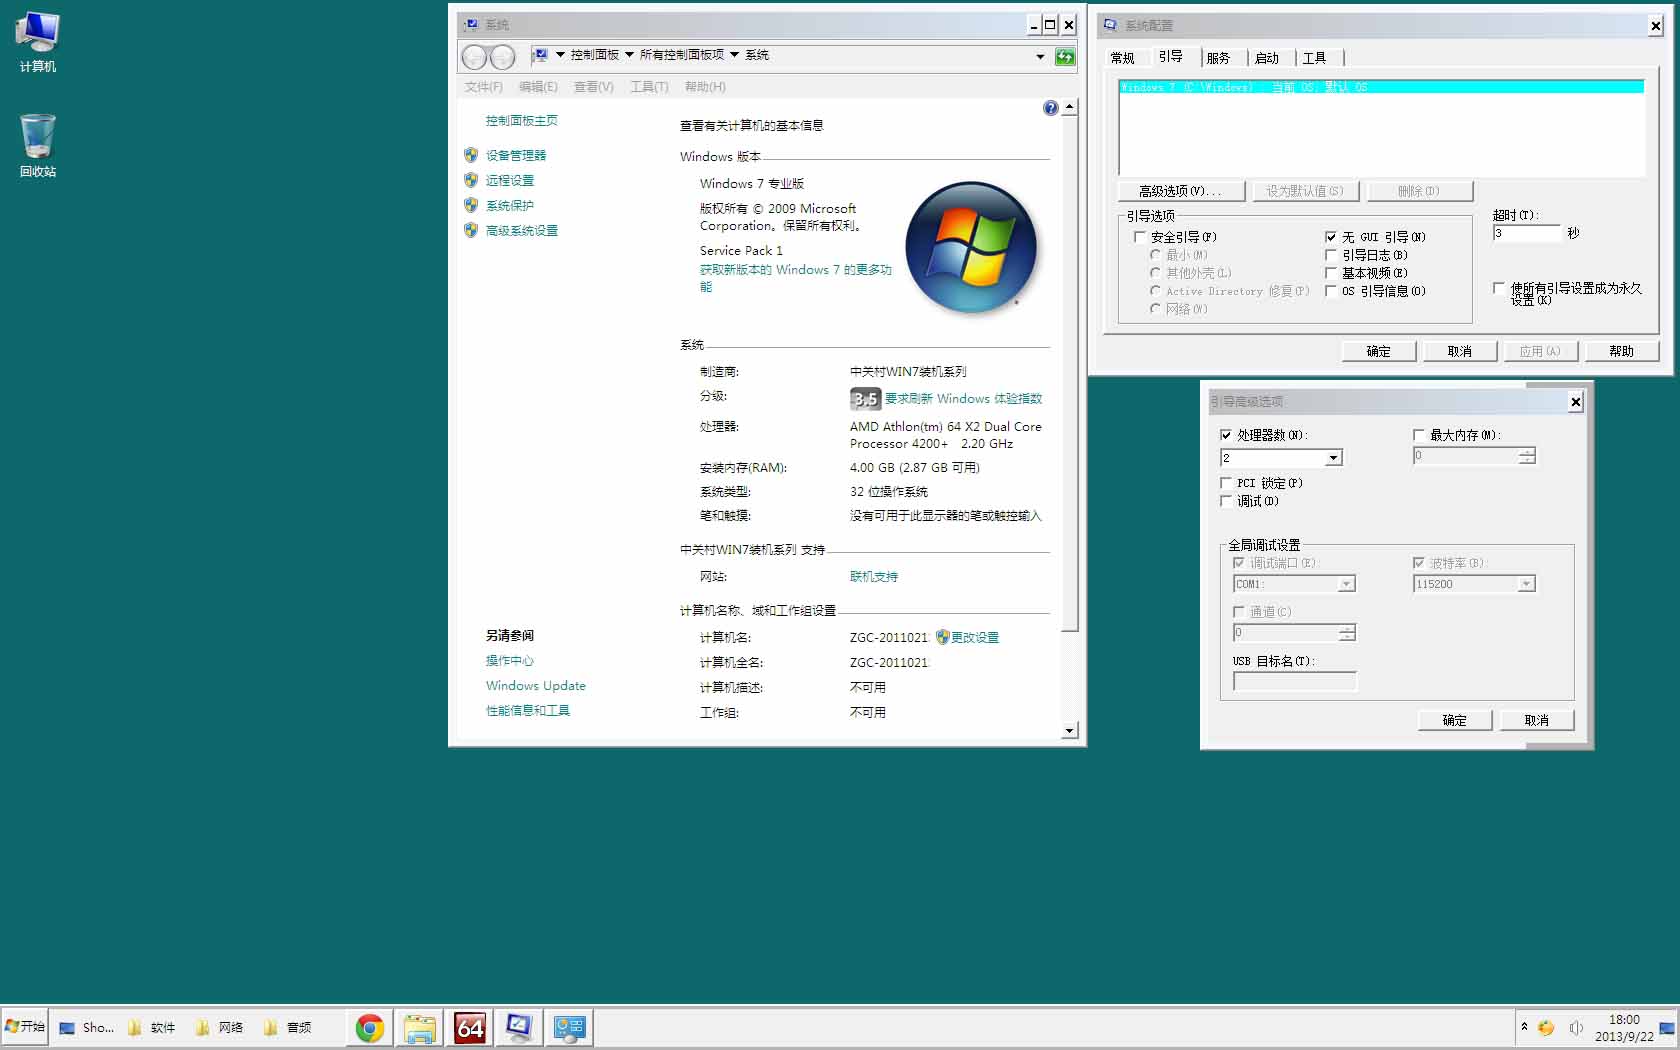
Task: Open the file explorer taskbar icon
Action: coord(420,1028)
